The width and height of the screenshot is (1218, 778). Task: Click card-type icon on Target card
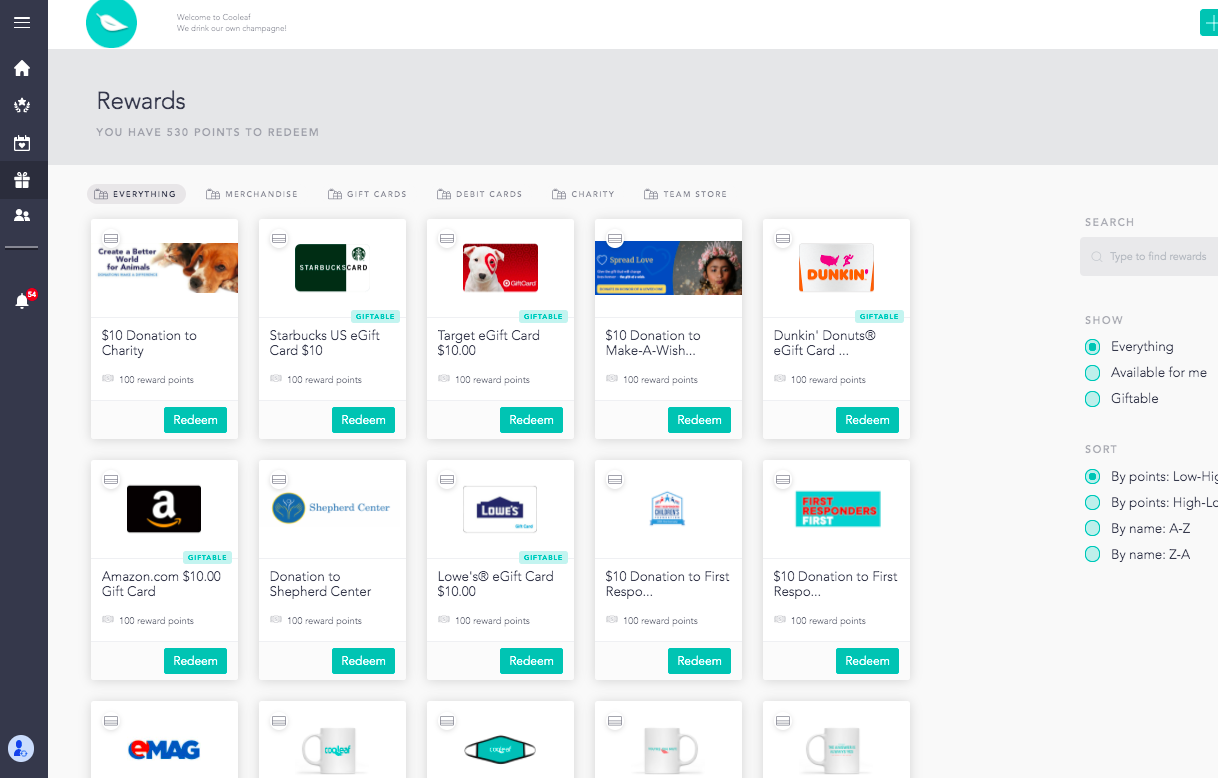[x=447, y=239]
